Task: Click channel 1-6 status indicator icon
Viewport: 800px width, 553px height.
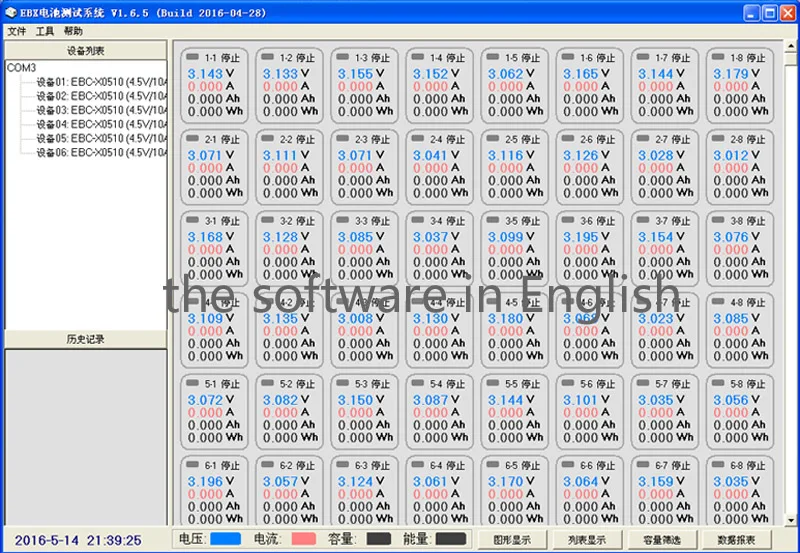Action: coord(568,57)
